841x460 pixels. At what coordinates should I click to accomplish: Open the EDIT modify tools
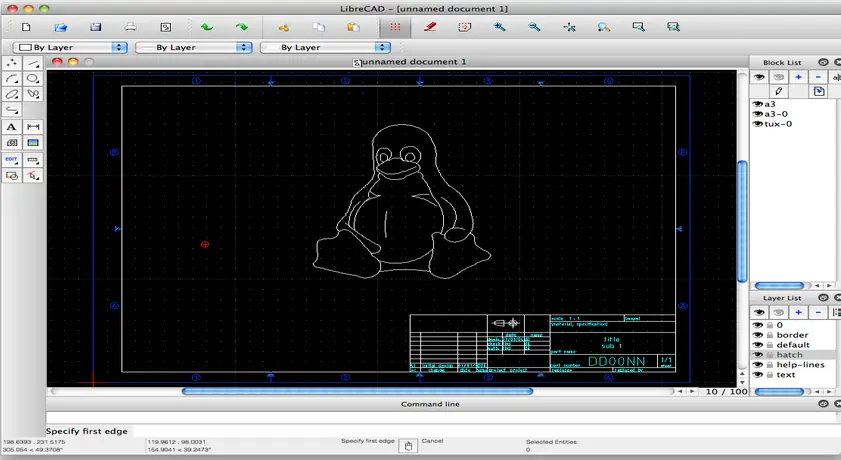12,160
